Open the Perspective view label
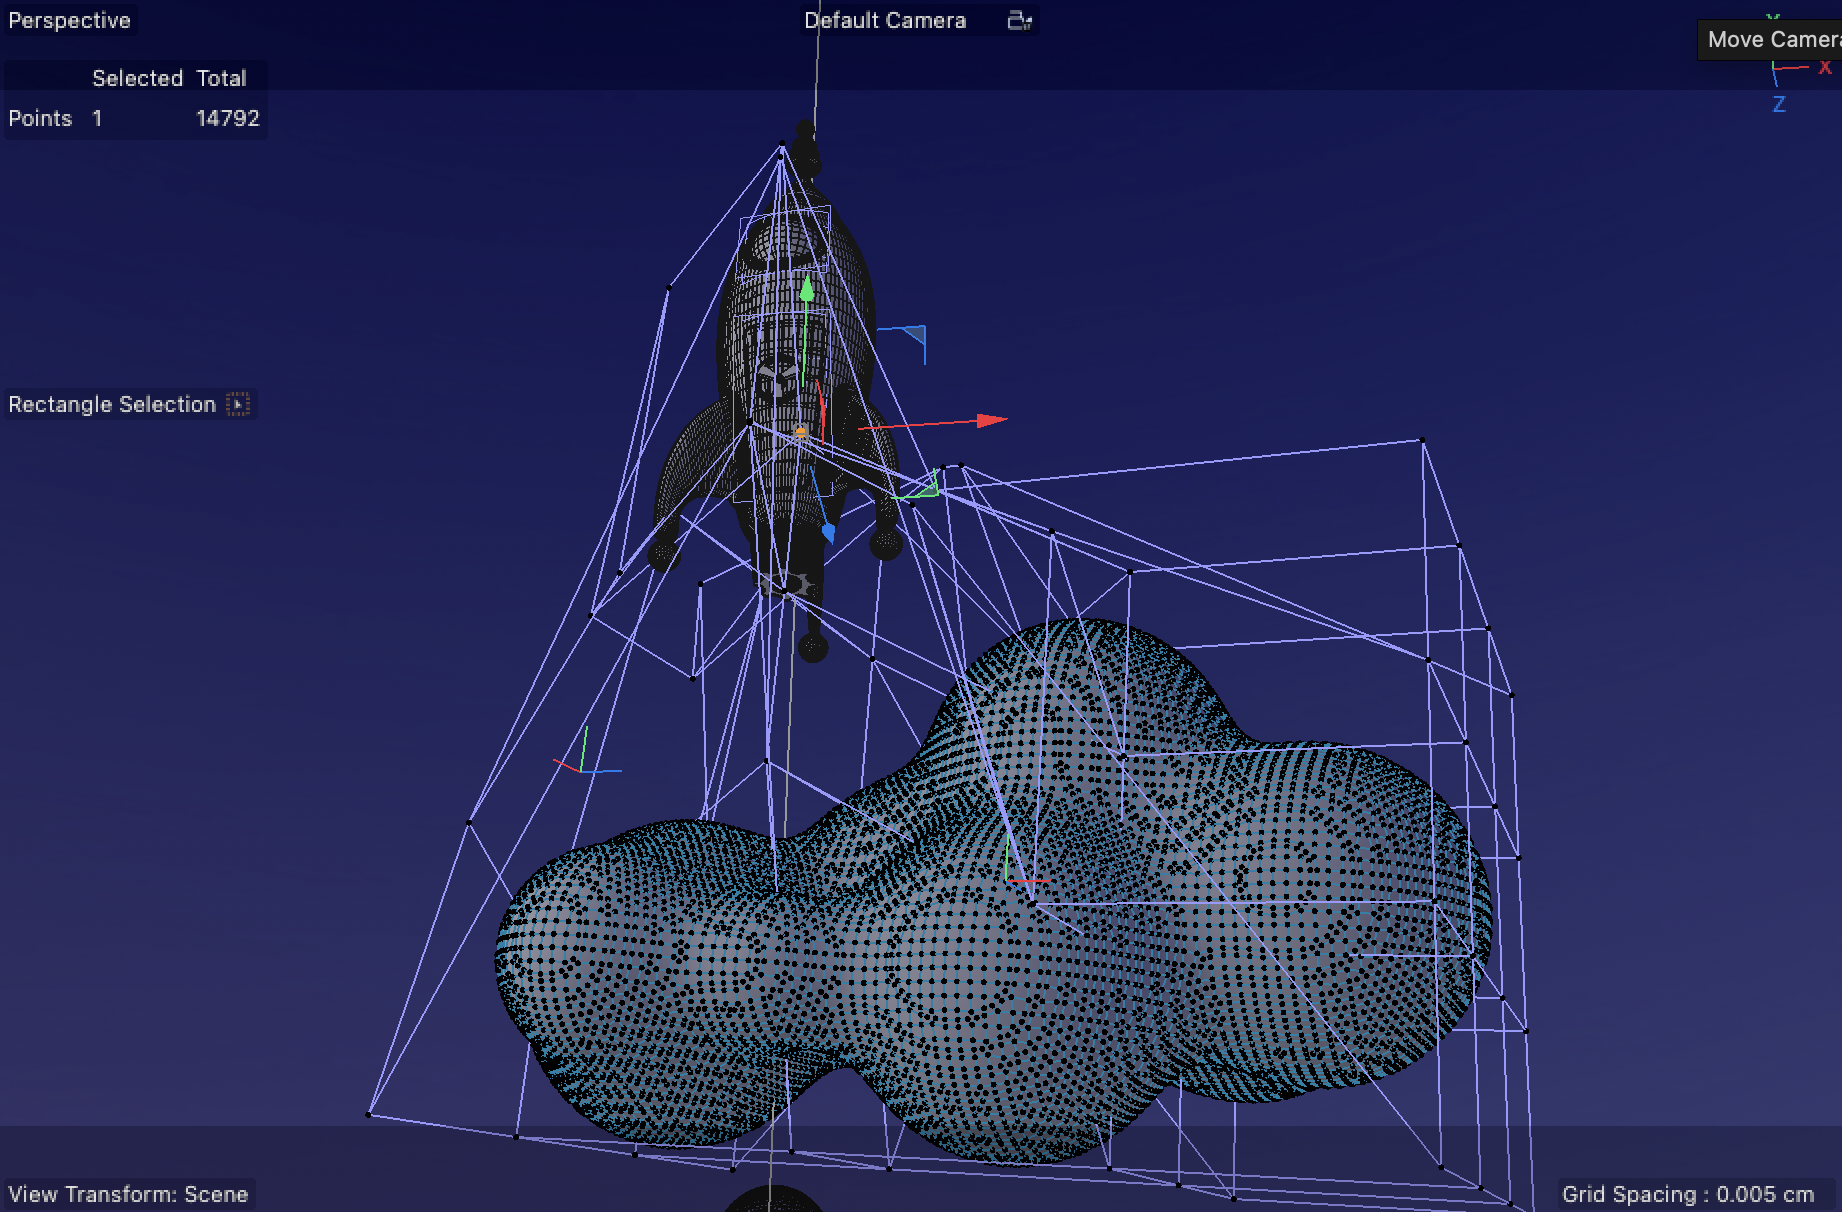This screenshot has width=1842, height=1212. click(69, 20)
